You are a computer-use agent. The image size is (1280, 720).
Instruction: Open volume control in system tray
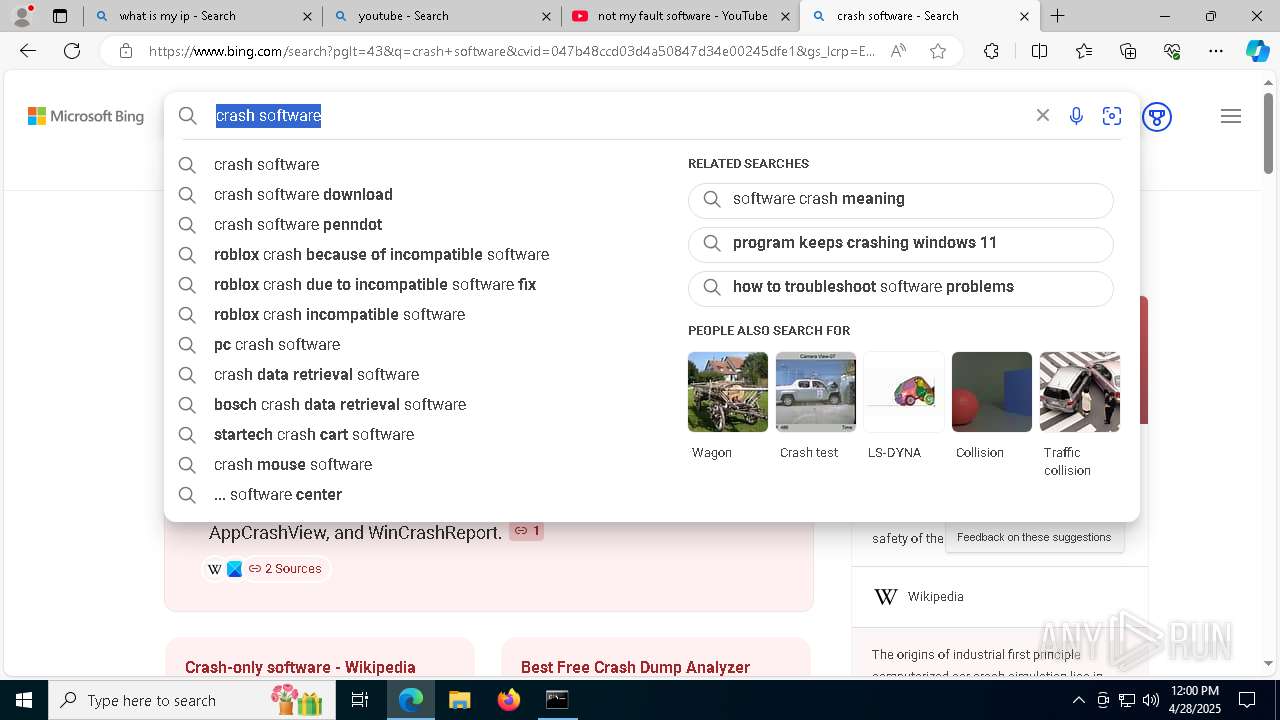[x=1150, y=700]
